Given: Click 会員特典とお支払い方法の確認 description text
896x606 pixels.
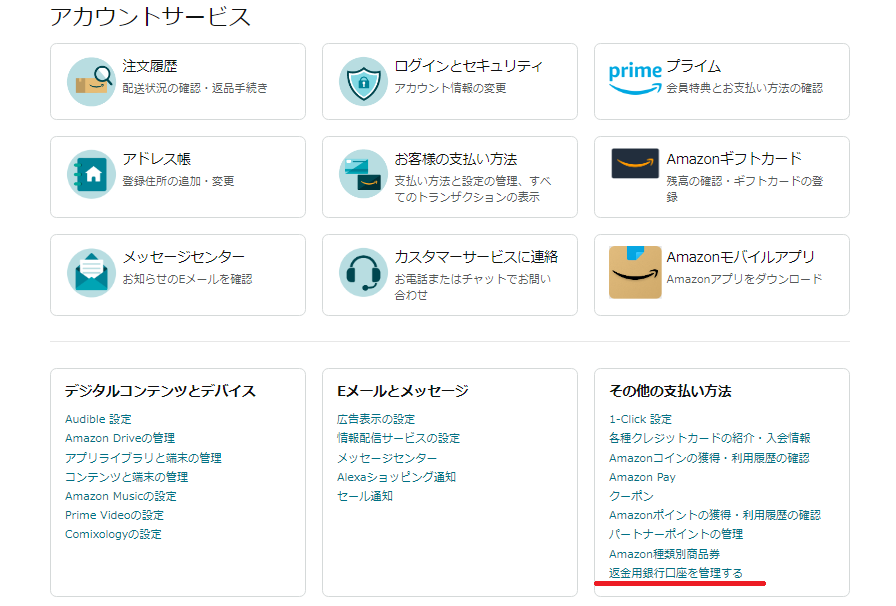Looking at the screenshot, I should [745, 88].
